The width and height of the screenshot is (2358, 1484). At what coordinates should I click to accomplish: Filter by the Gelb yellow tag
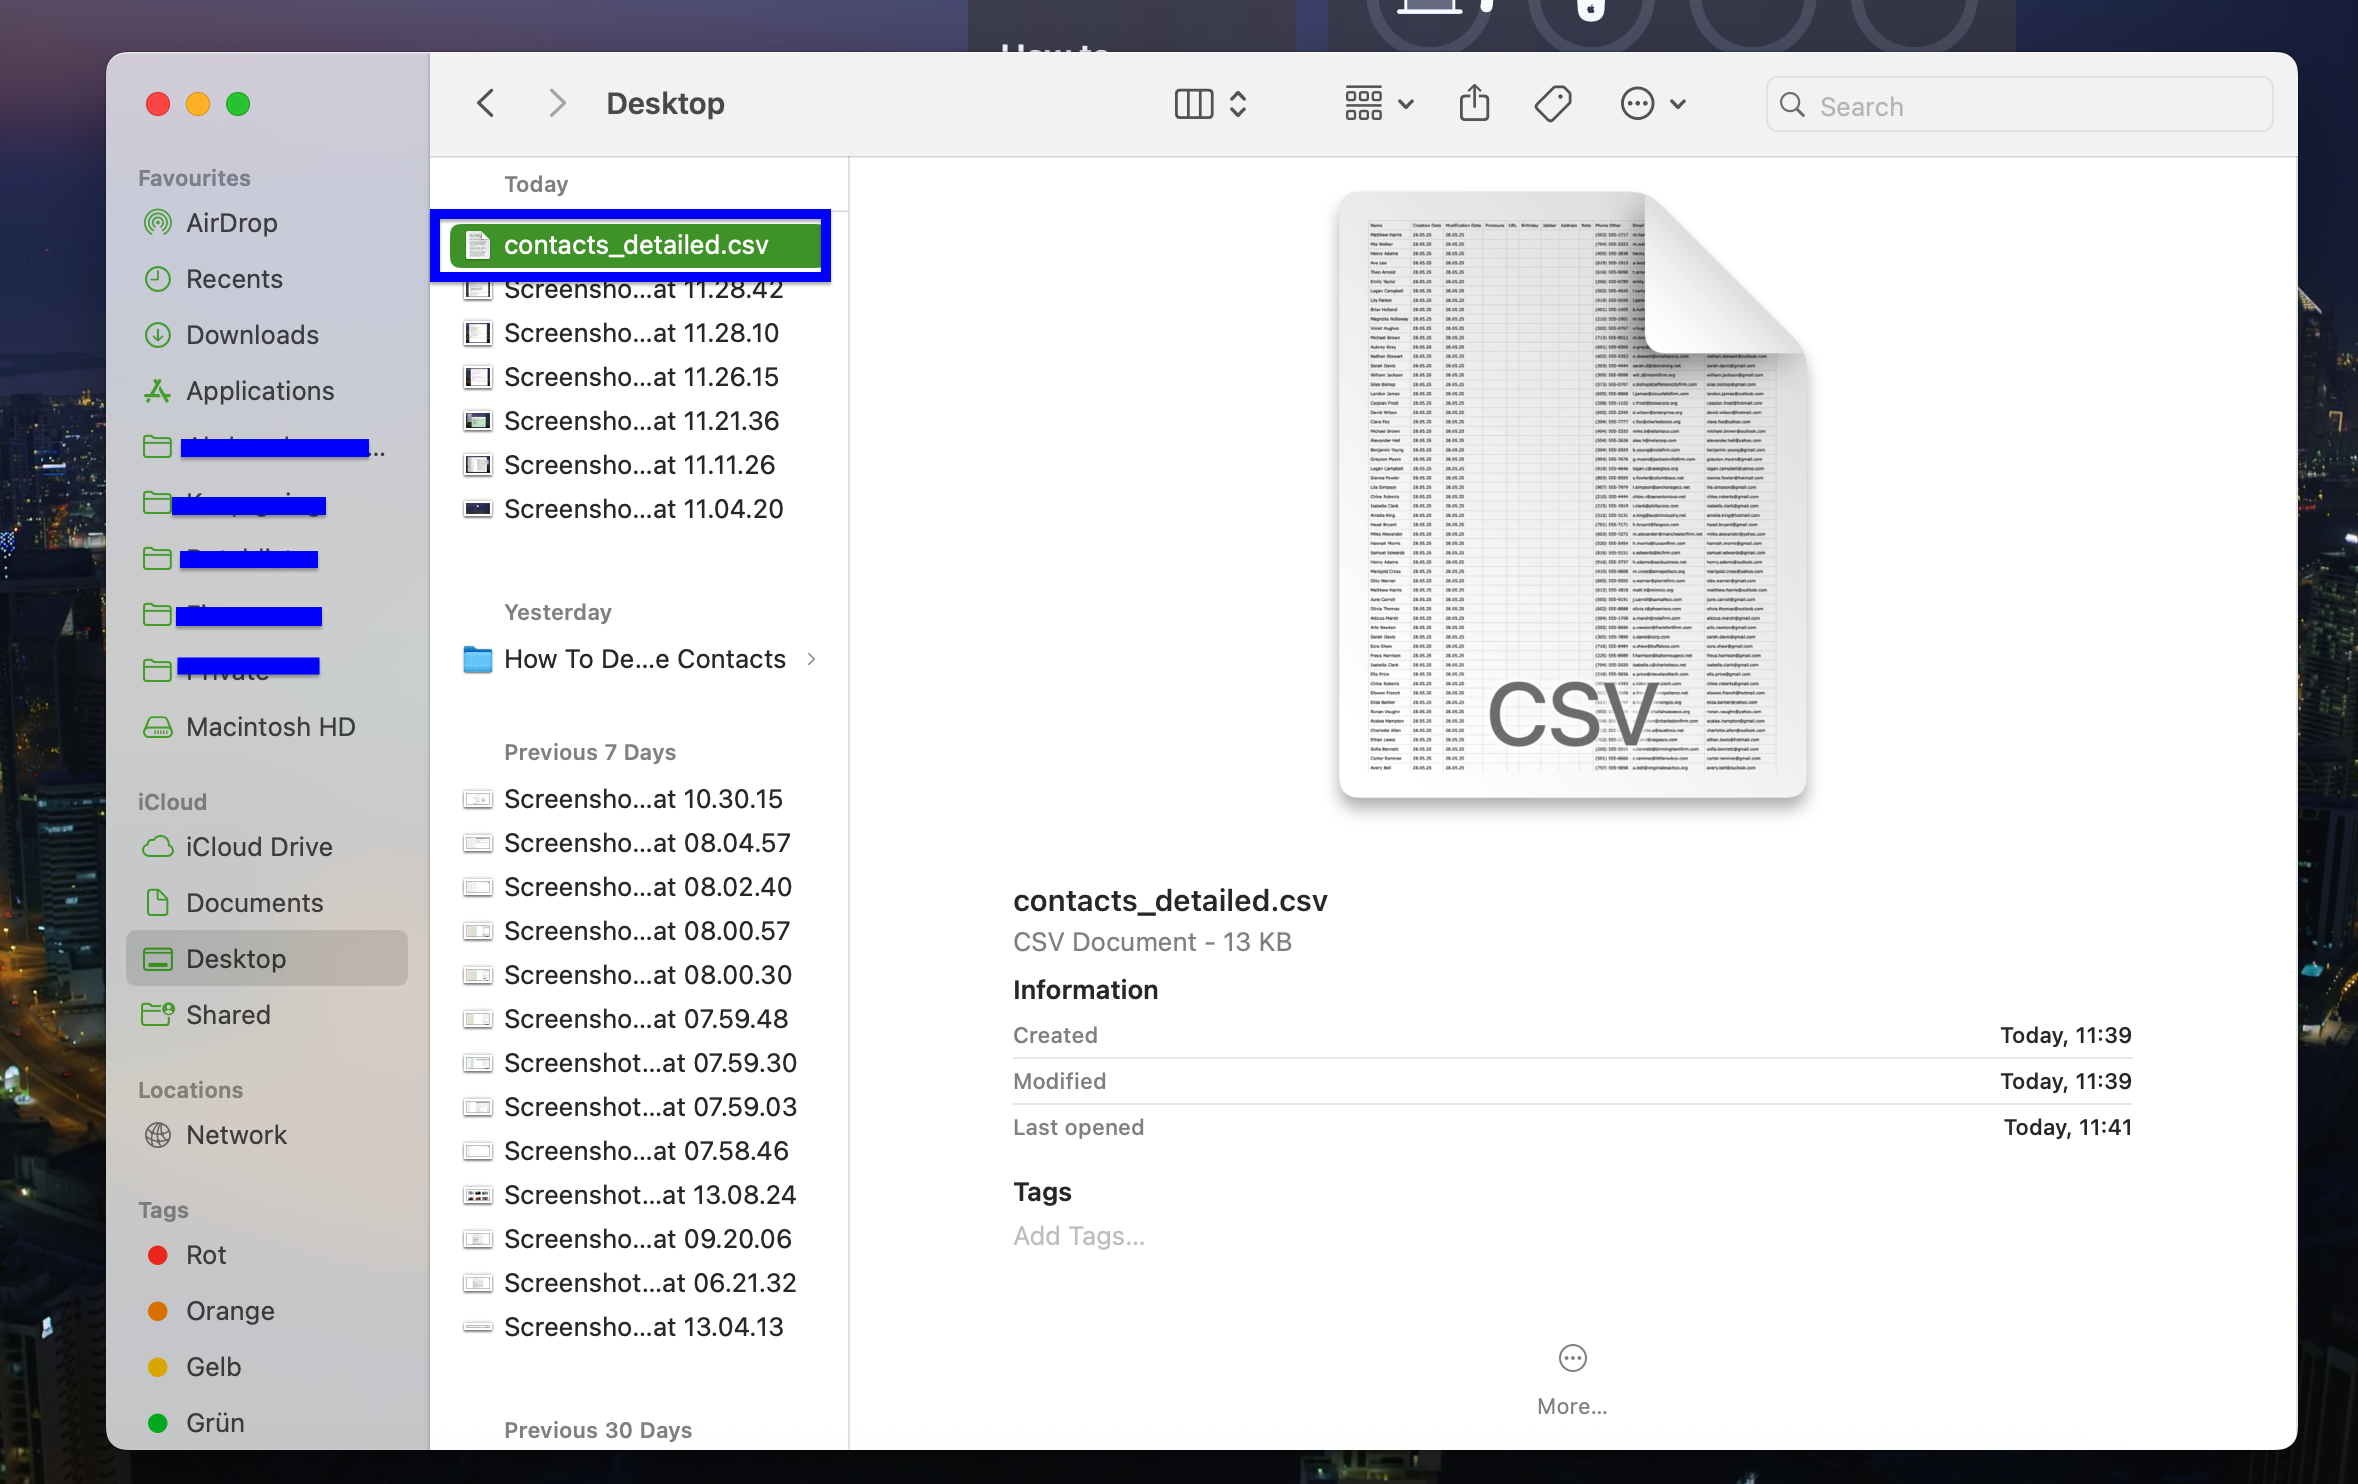266,1366
